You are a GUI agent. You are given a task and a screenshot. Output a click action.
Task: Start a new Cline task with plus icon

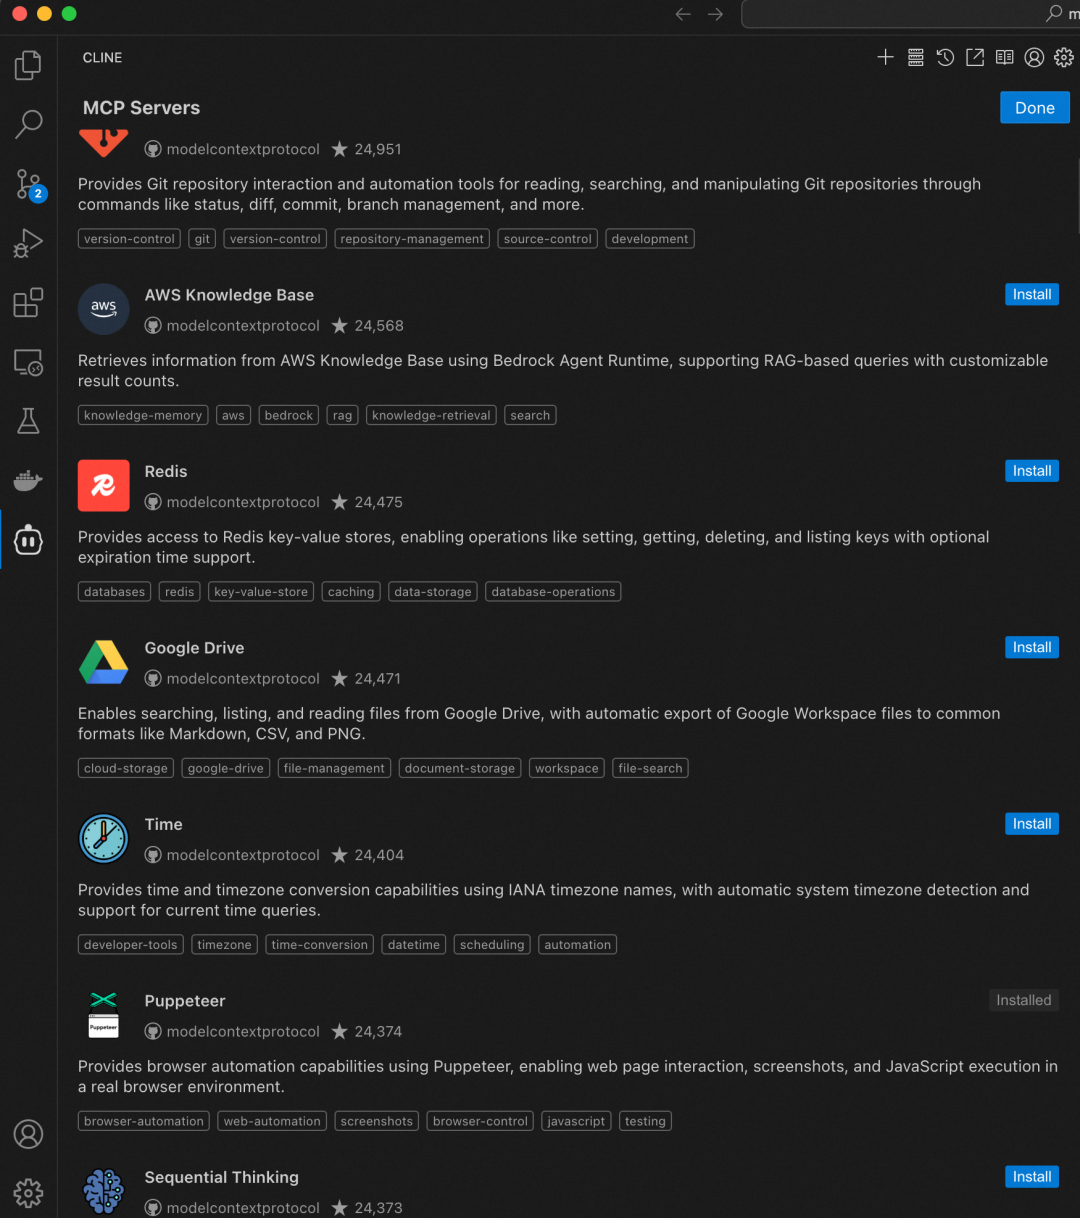click(885, 58)
